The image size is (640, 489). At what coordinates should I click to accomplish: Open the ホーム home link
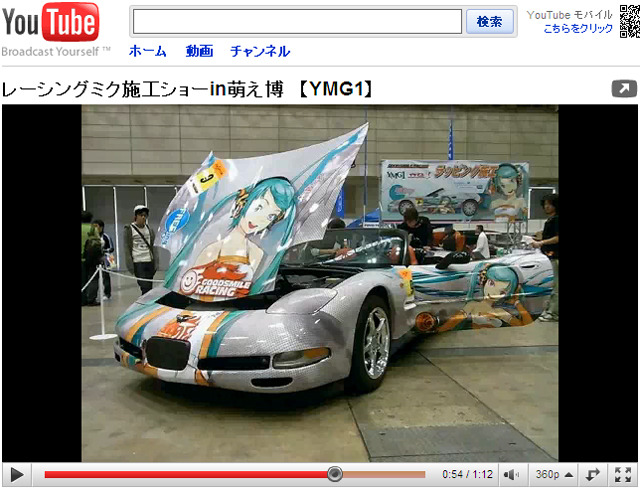[147, 51]
